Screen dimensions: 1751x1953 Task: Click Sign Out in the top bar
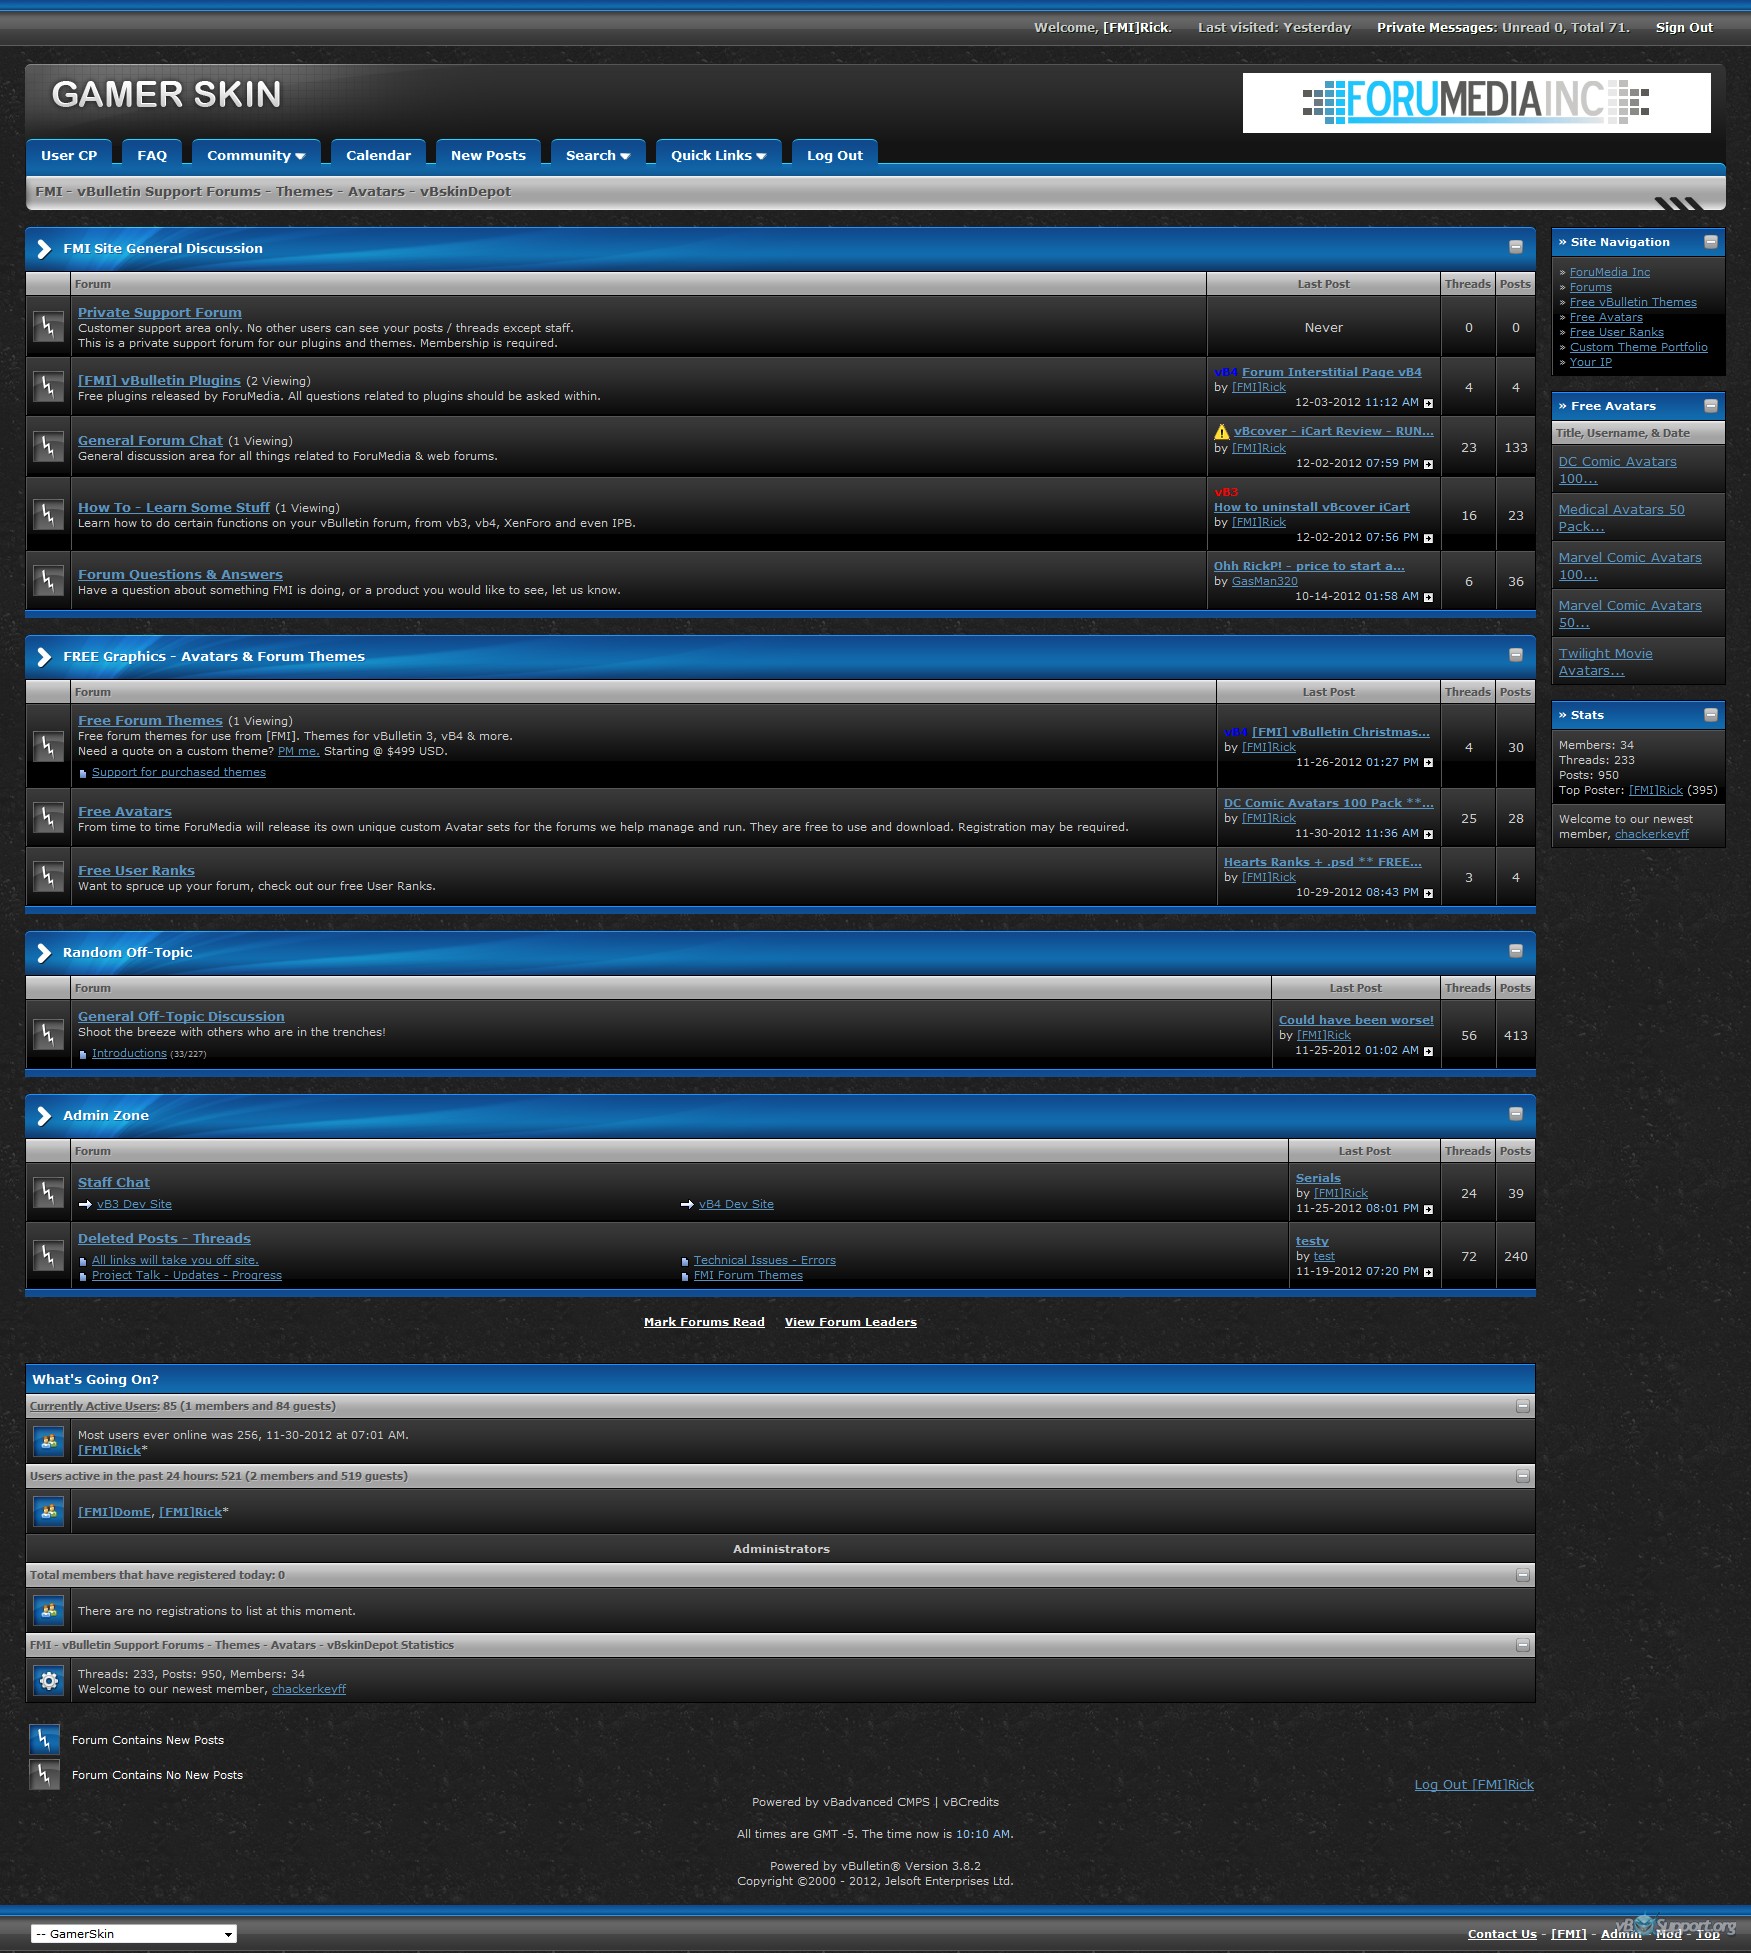1684,28
